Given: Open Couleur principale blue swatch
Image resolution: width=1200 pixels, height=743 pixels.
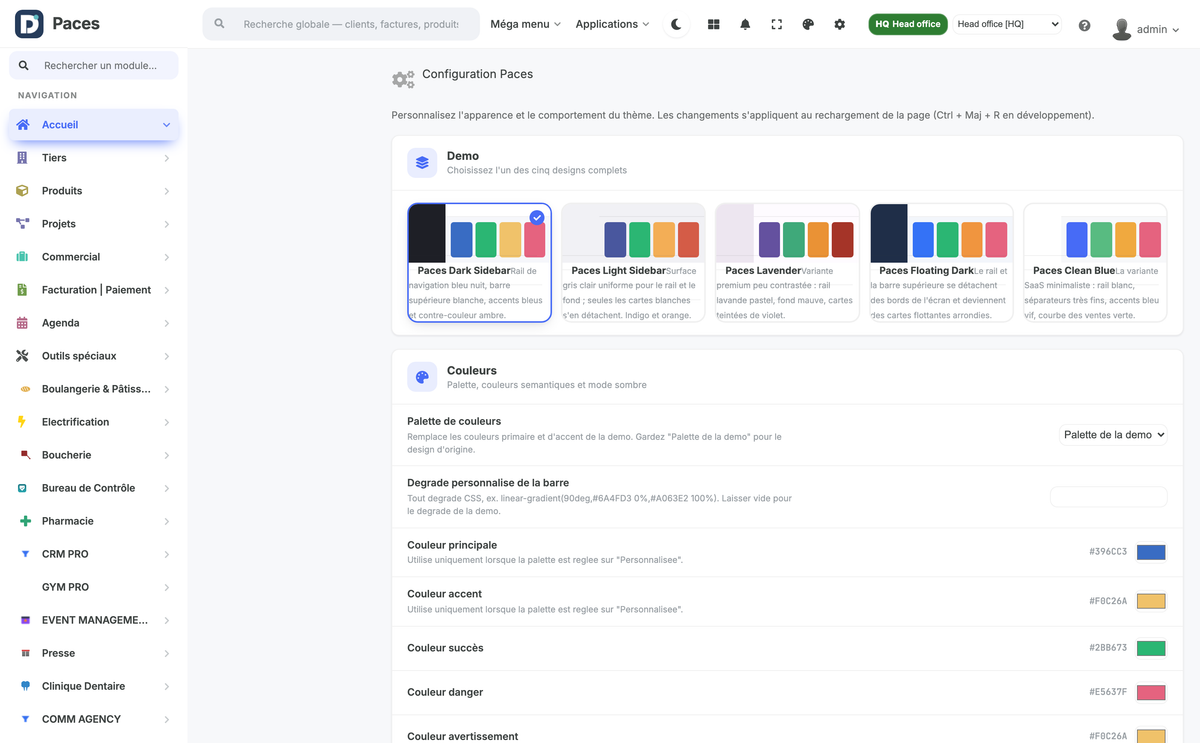Looking at the screenshot, I should pyautogui.click(x=1151, y=552).
